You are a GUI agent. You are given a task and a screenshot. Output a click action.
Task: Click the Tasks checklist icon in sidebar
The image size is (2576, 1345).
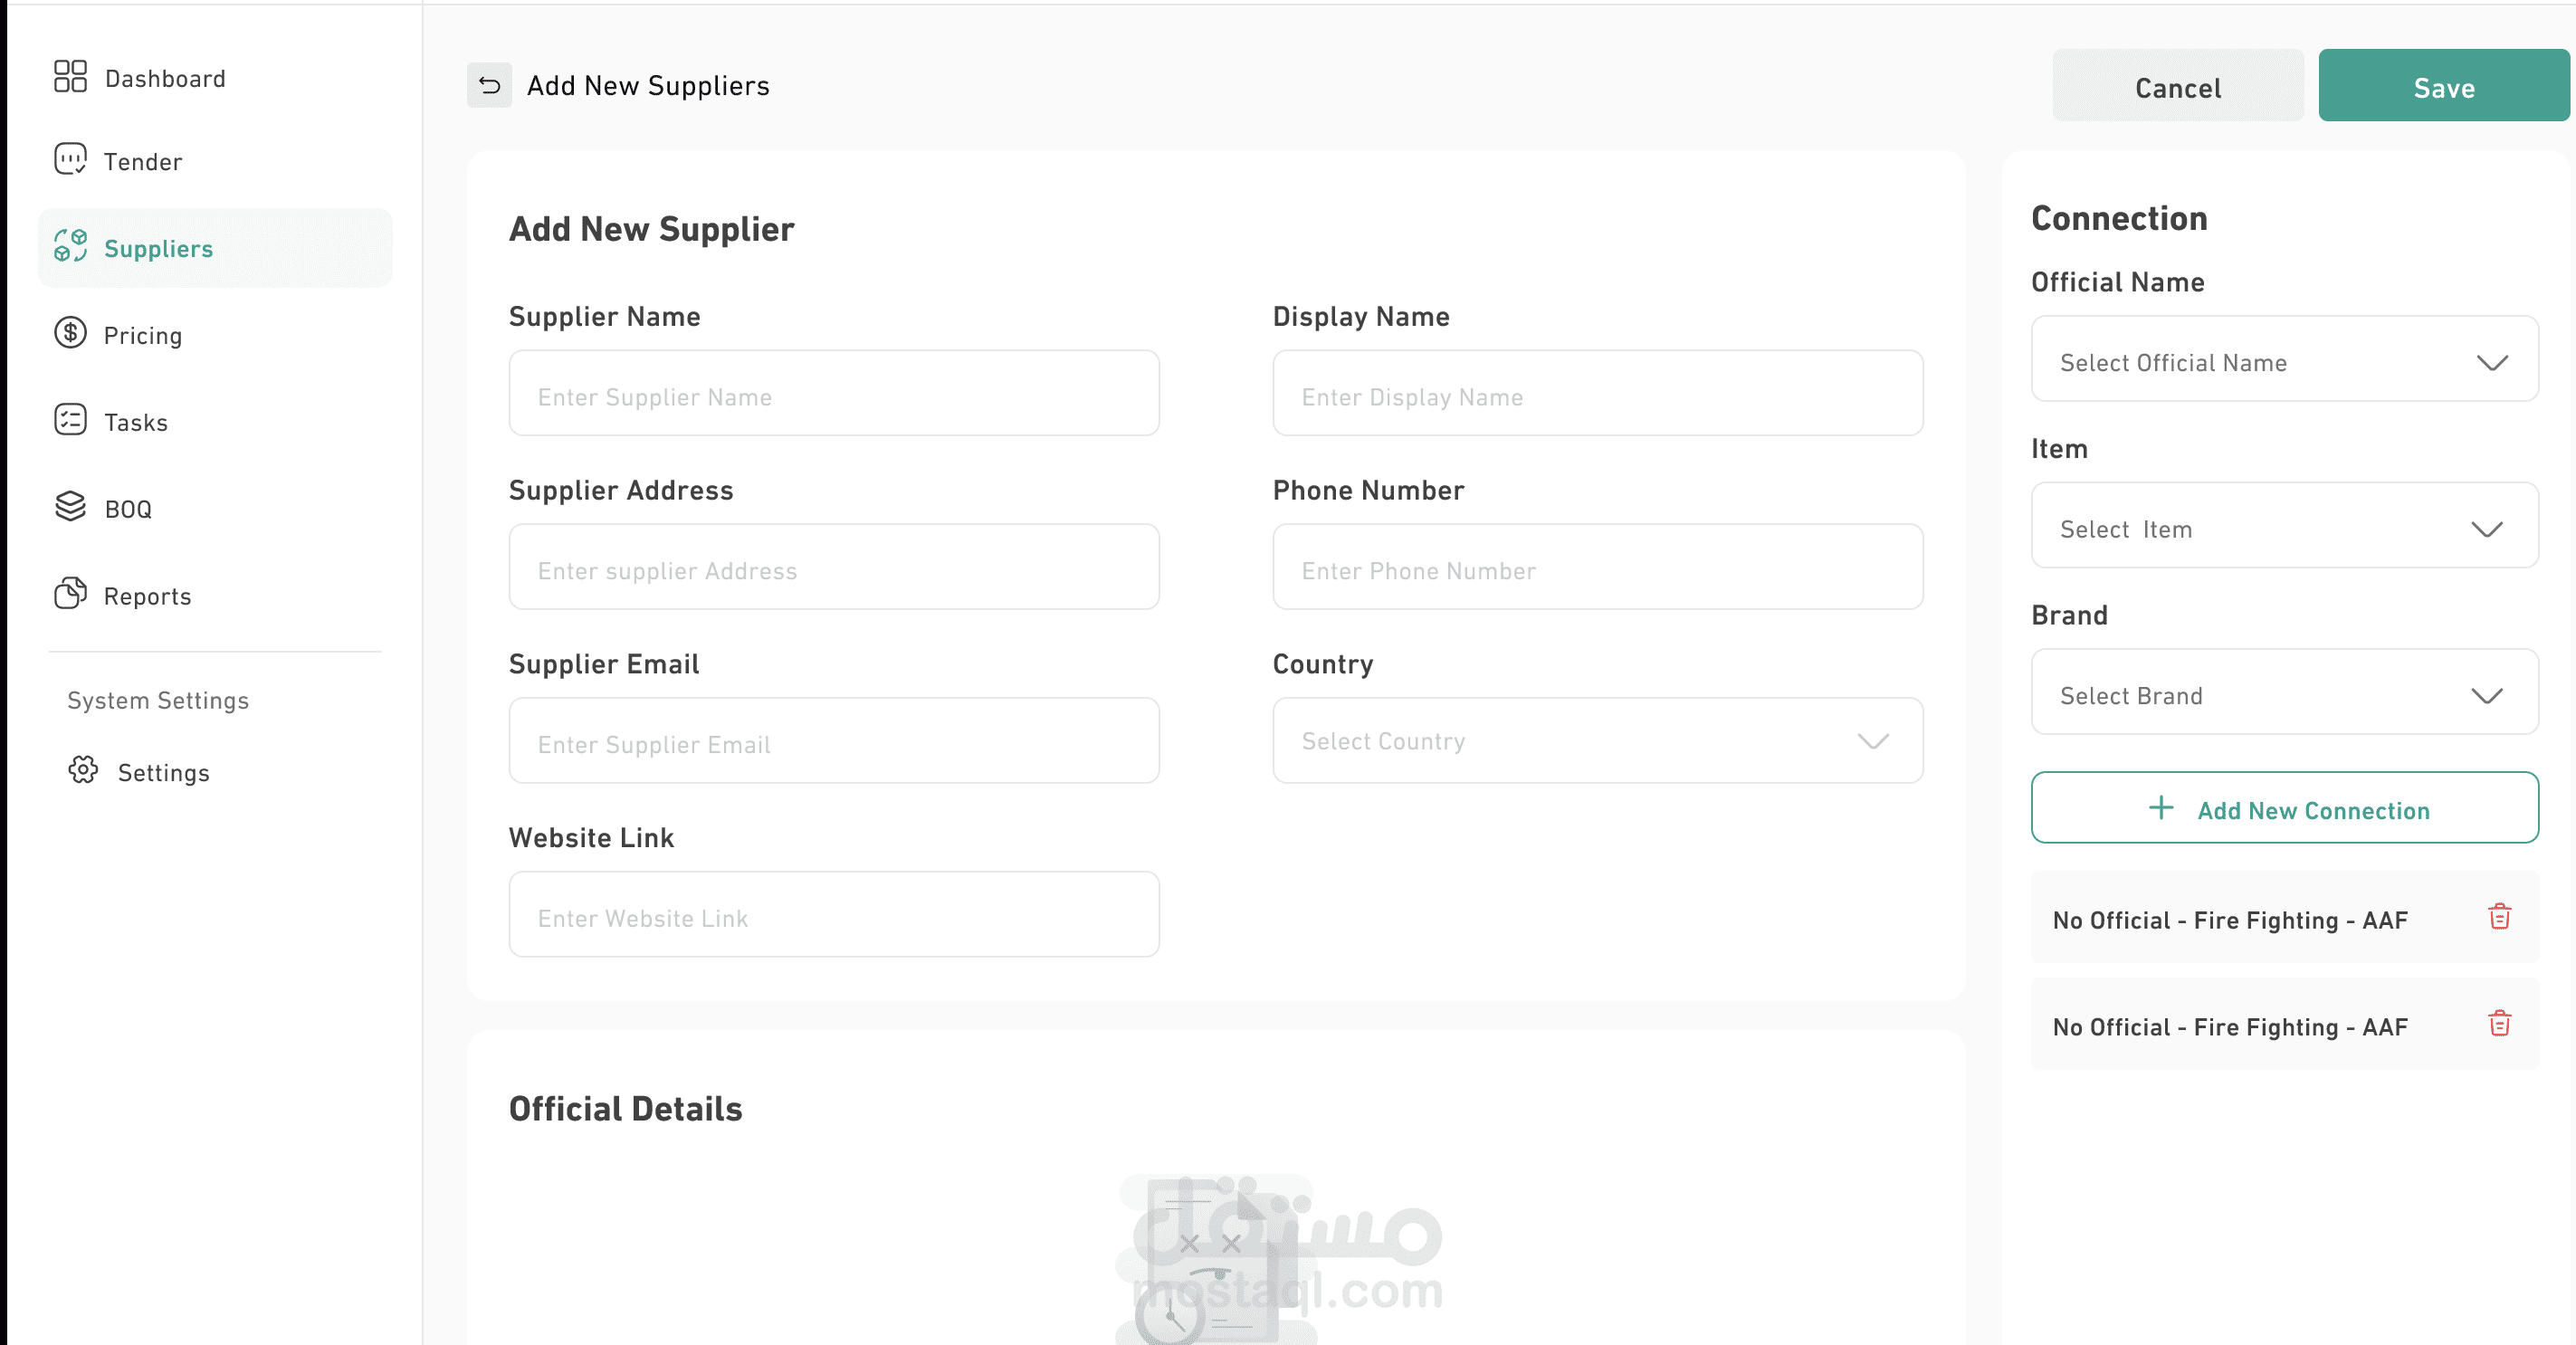70,420
